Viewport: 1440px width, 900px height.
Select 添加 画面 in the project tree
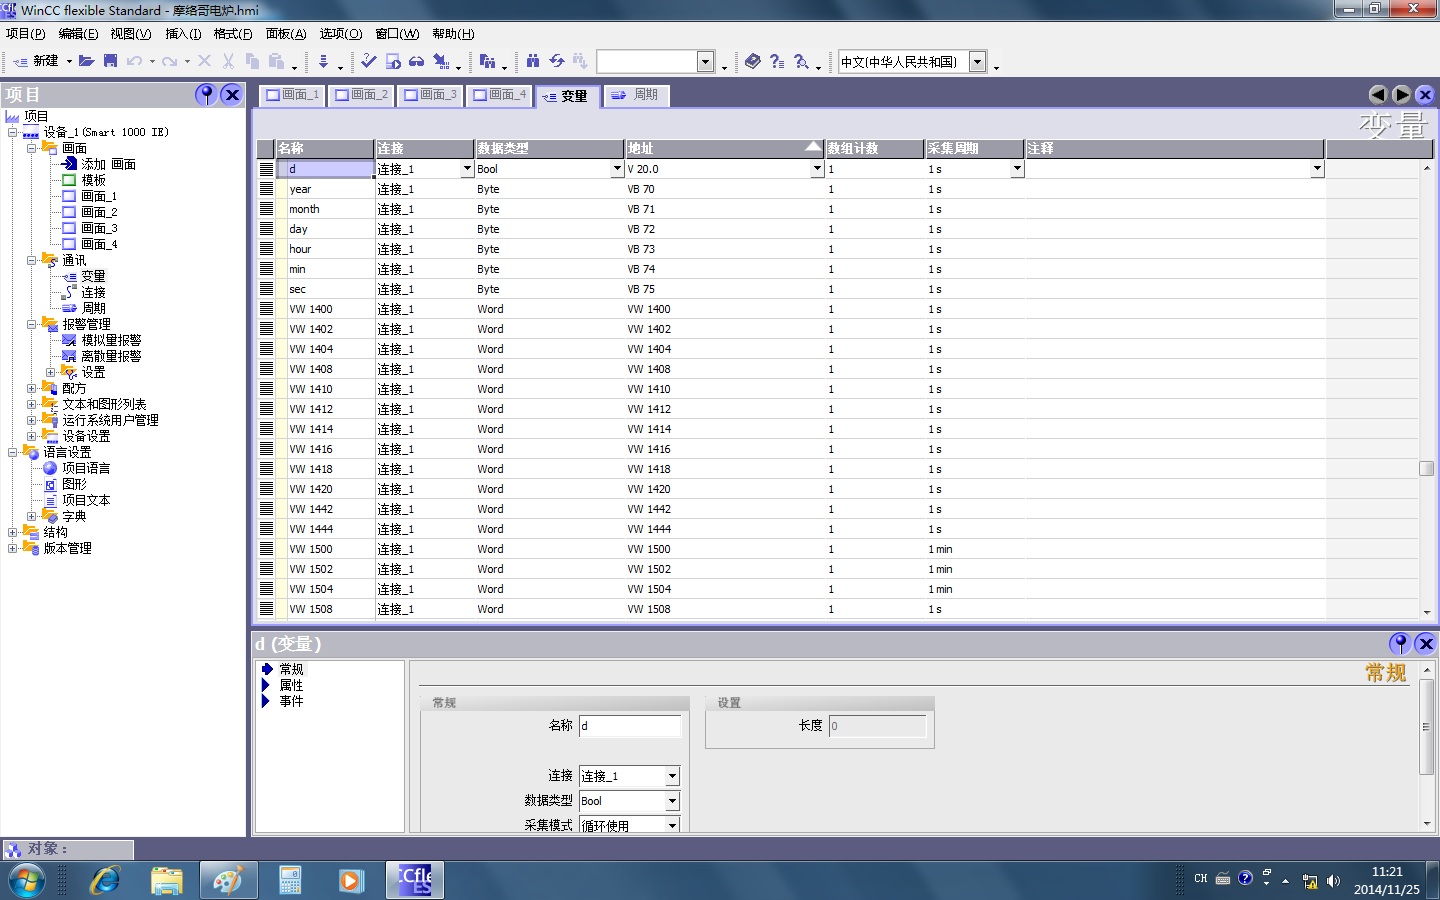point(108,164)
